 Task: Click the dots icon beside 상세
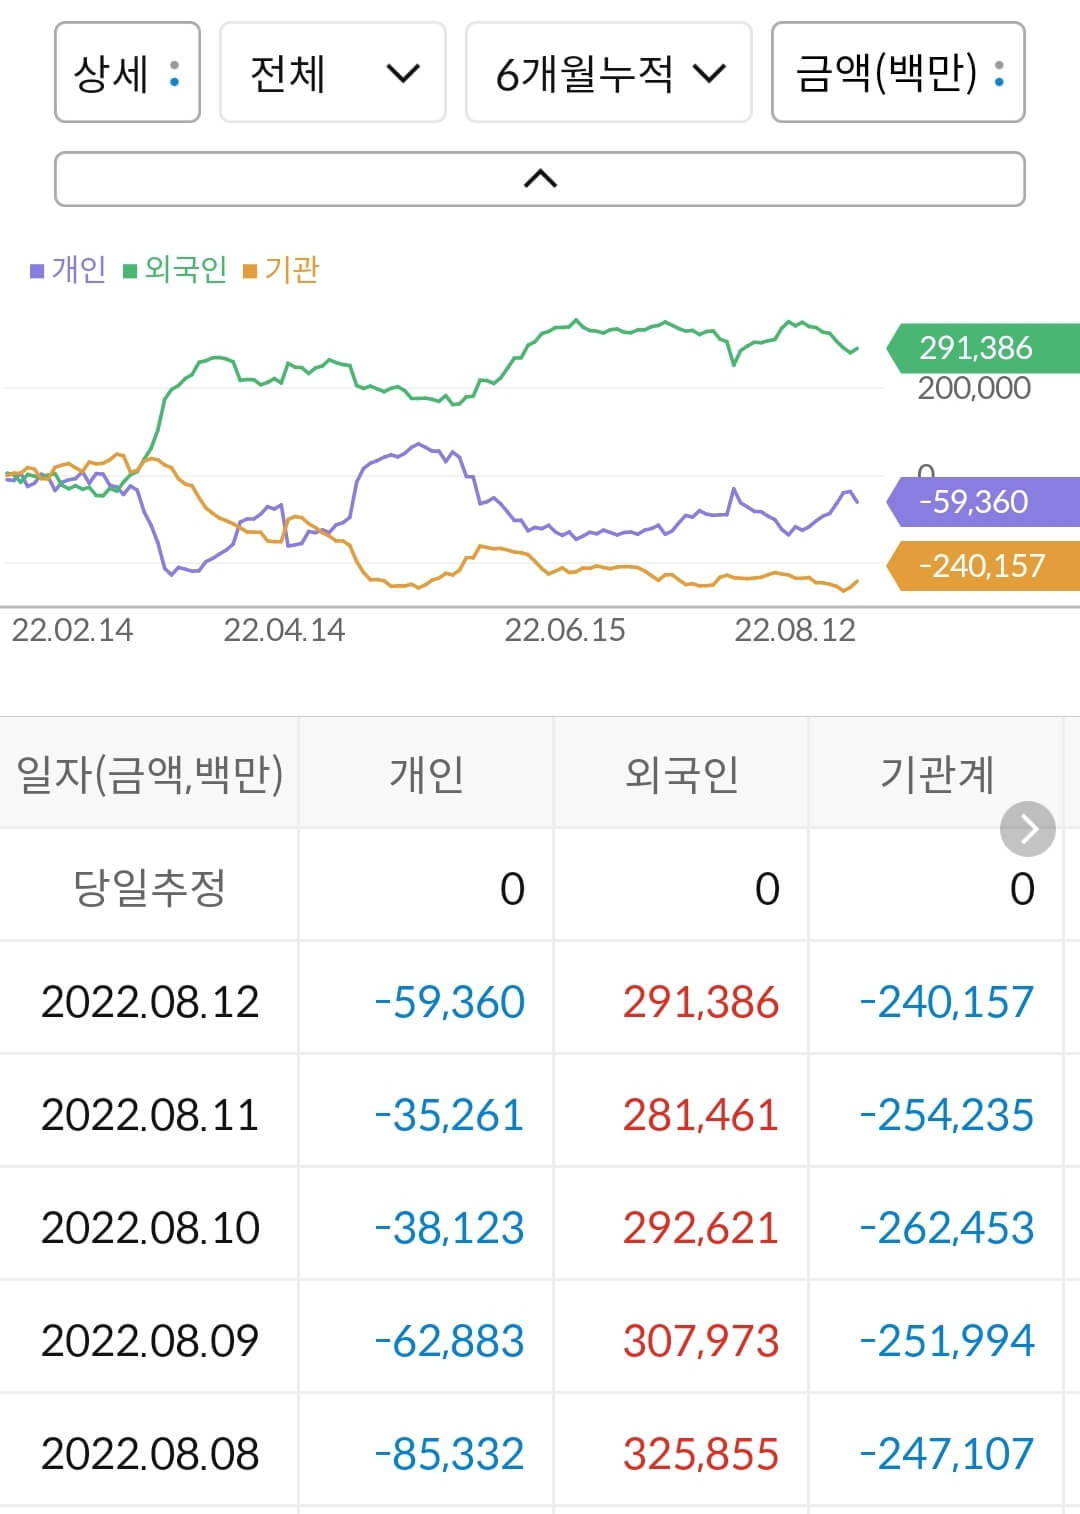click(172, 74)
